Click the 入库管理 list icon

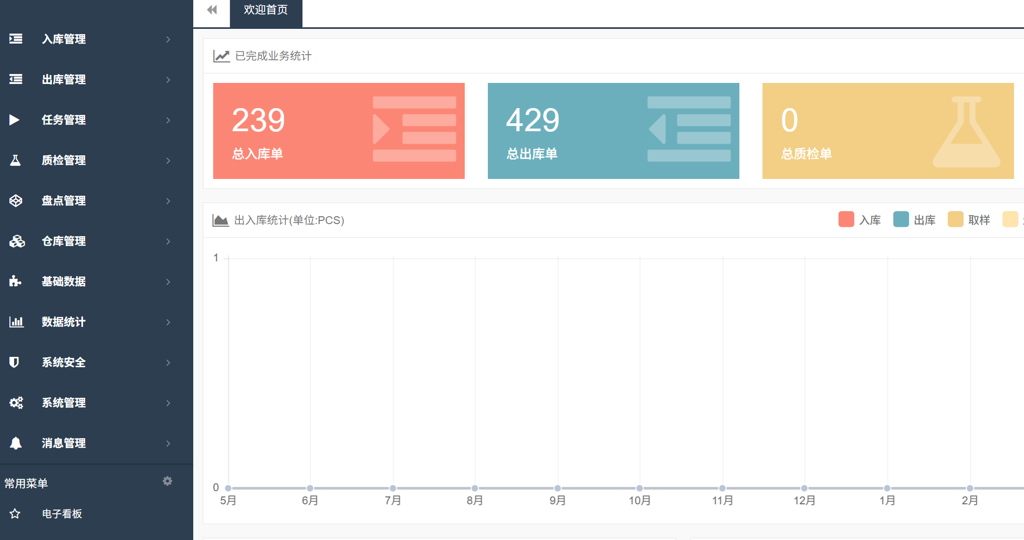(x=16, y=39)
